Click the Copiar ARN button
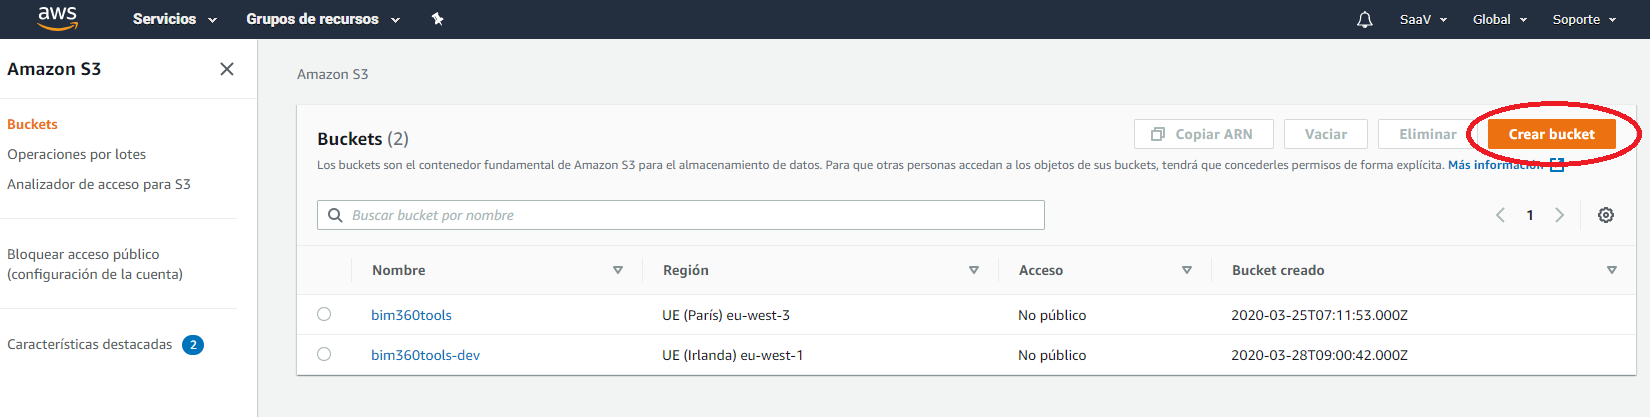 (1203, 134)
